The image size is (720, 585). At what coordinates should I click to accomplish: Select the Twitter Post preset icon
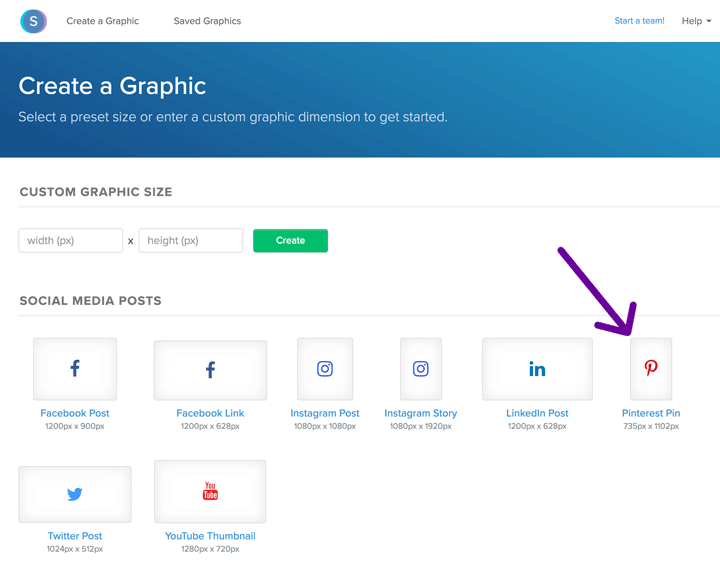point(75,494)
